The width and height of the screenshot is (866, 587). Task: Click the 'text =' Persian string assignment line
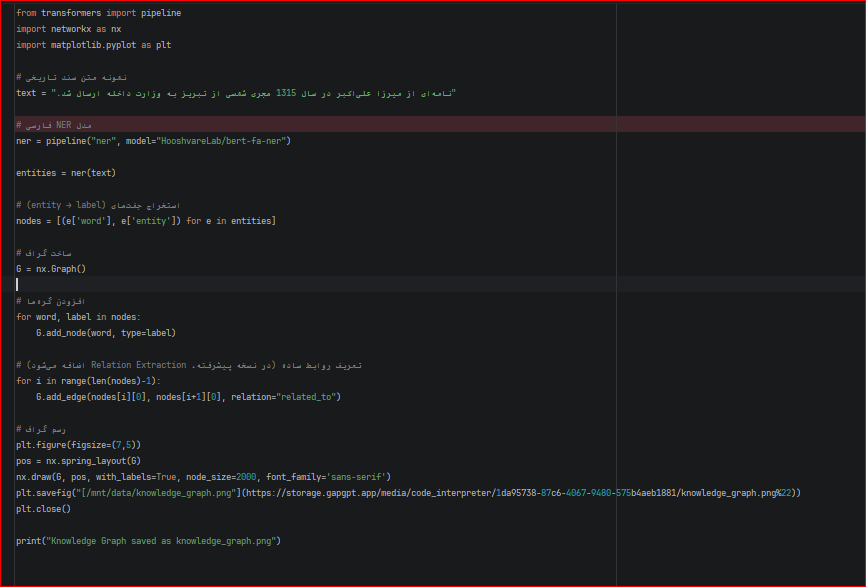click(236, 93)
